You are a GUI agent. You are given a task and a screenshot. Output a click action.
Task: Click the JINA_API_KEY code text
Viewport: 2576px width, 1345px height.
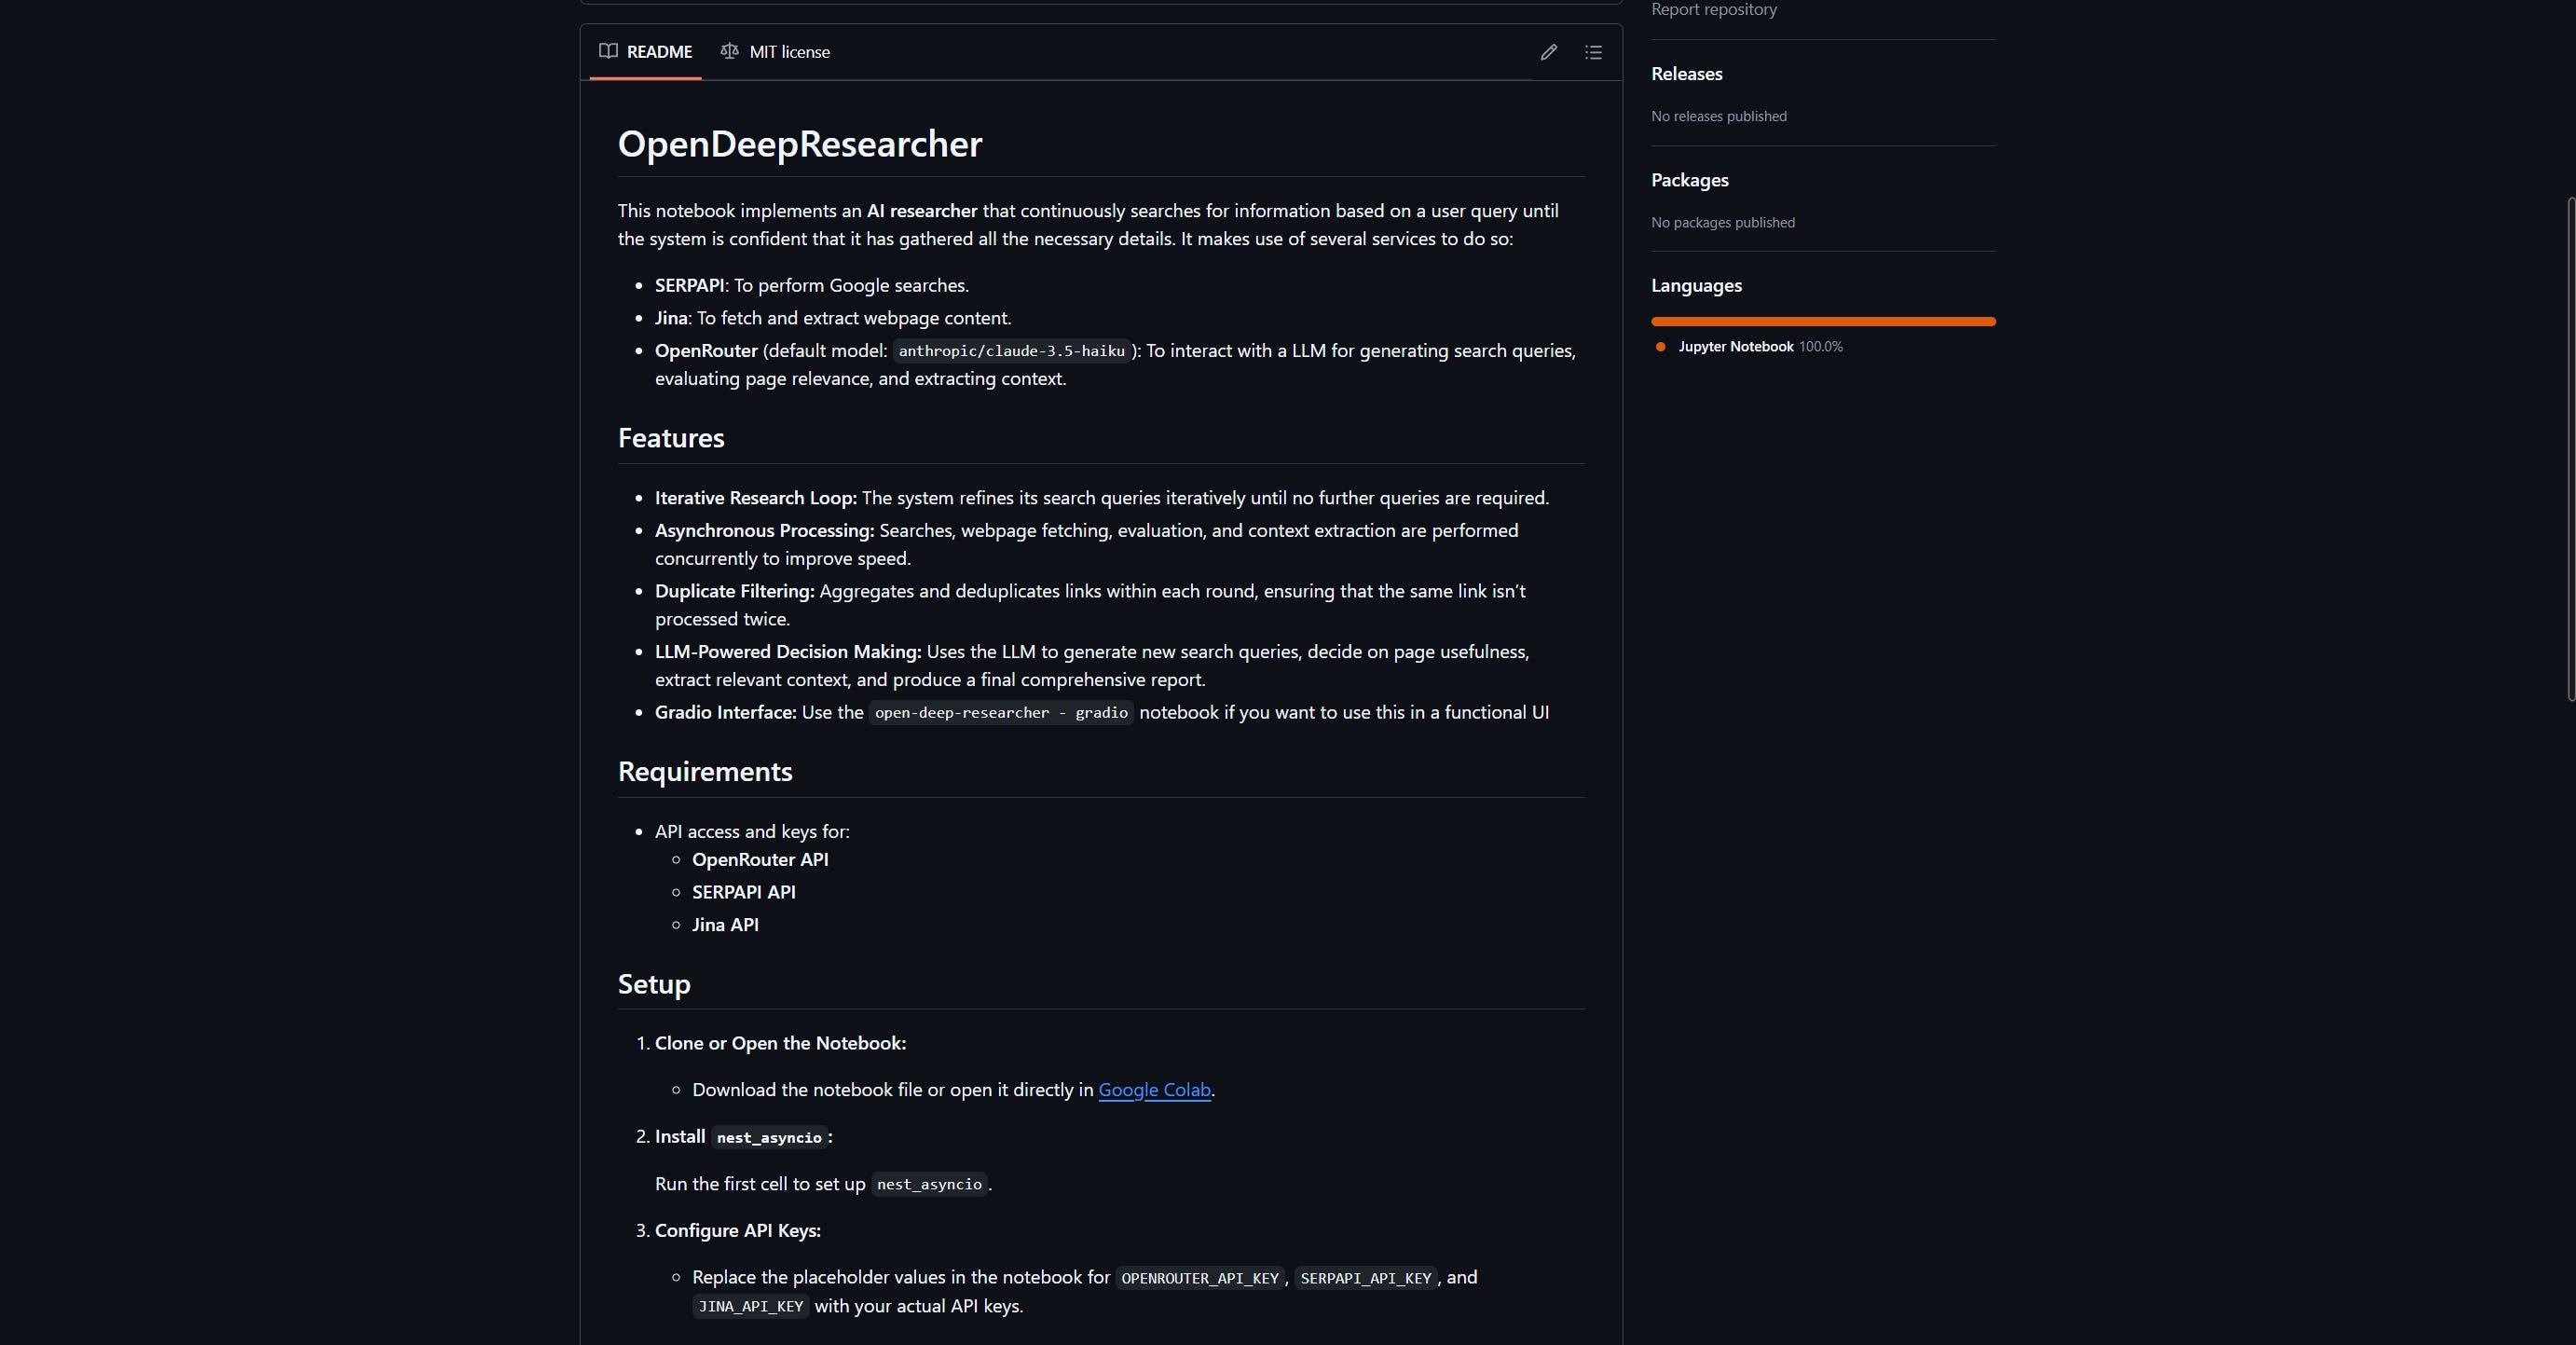750,1306
